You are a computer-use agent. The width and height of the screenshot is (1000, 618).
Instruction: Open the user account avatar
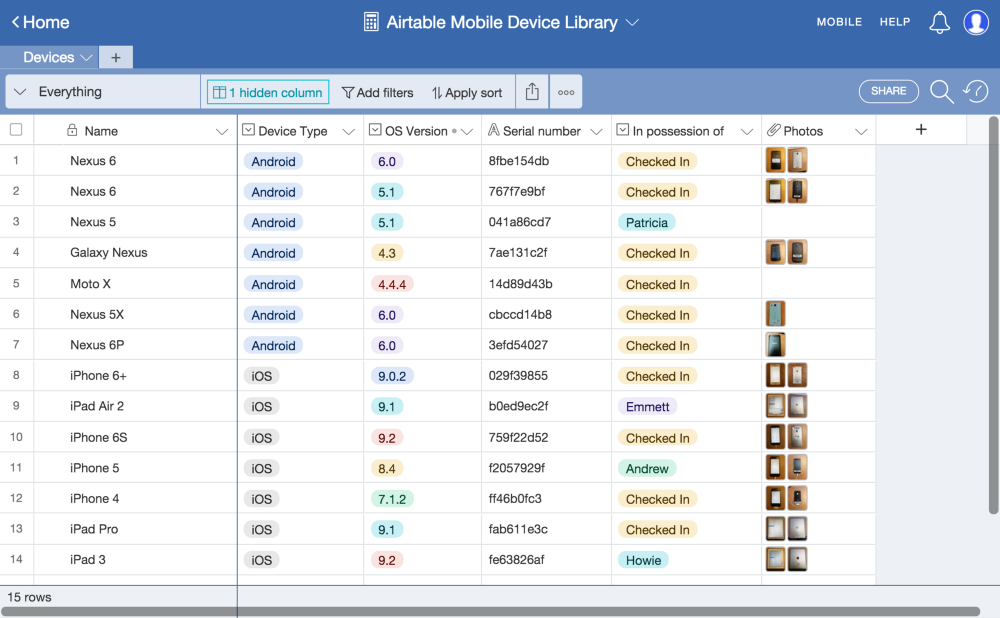click(976, 22)
